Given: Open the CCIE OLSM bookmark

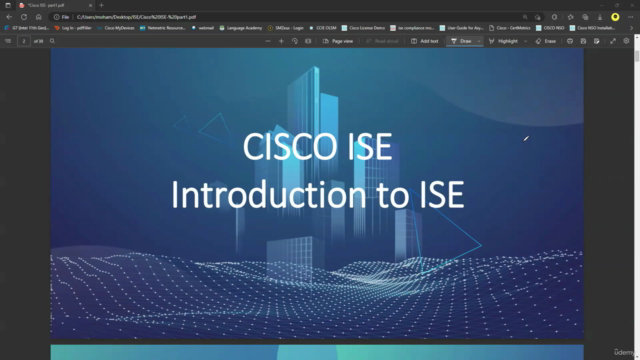Looking at the screenshot, I should pos(322,28).
